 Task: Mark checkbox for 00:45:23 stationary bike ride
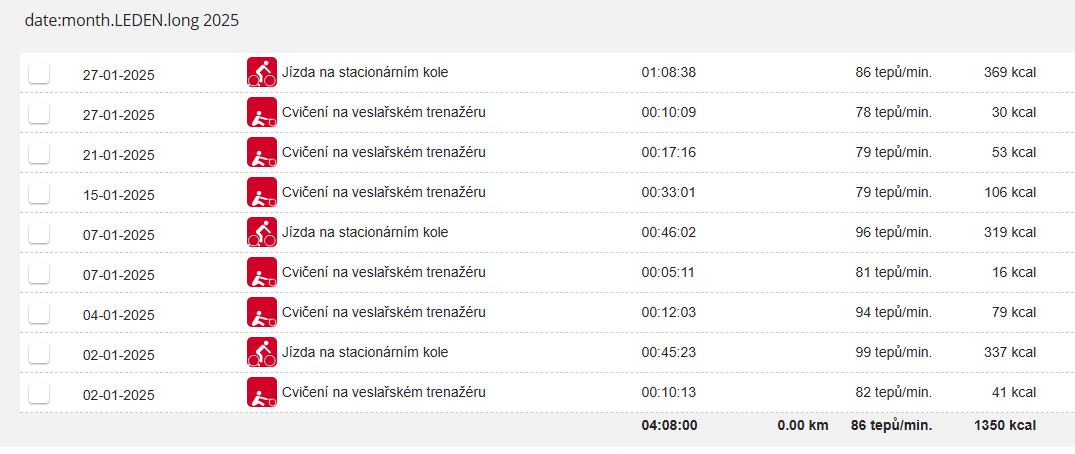tap(39, 353)
